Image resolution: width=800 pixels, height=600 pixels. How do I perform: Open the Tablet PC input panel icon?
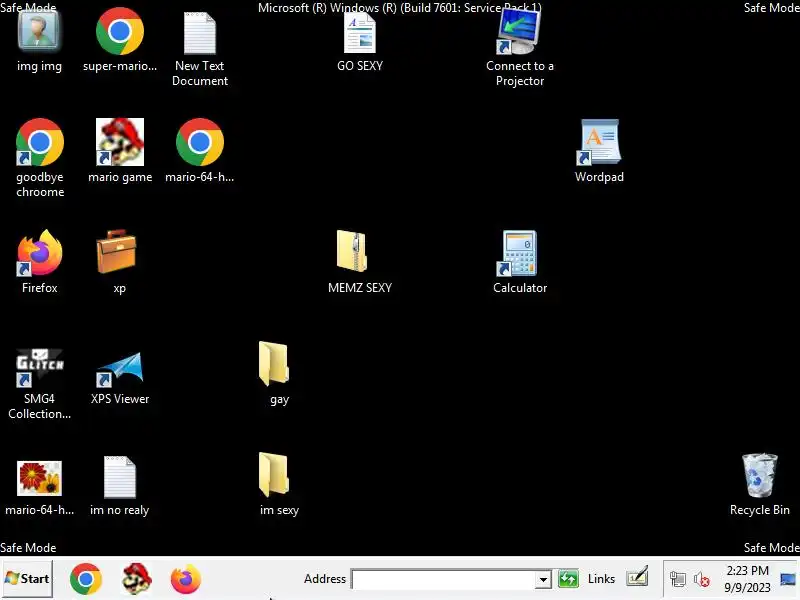tap(637, 578)
